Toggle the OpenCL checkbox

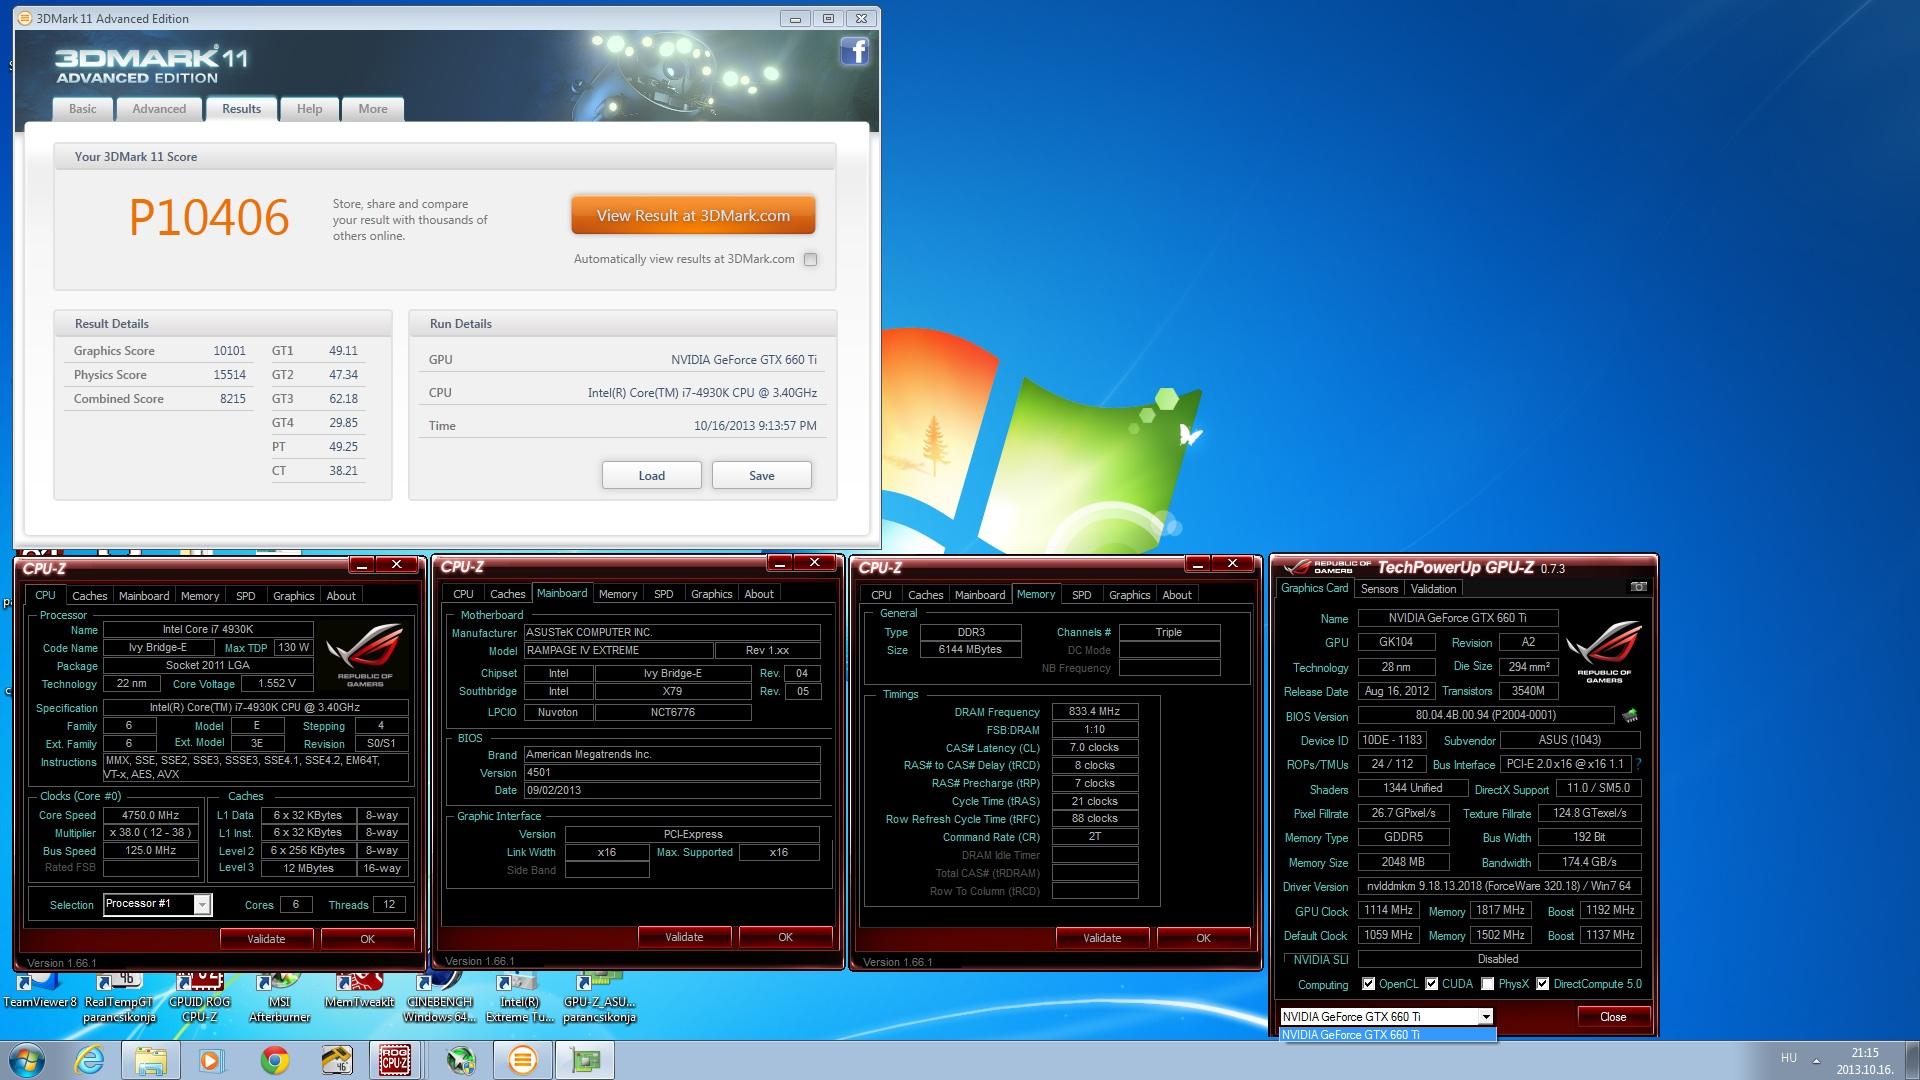point(1368,984)
